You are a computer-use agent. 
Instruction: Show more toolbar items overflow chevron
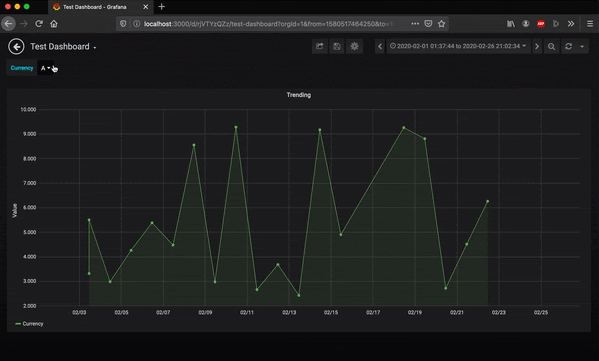[x=571, y=24]
